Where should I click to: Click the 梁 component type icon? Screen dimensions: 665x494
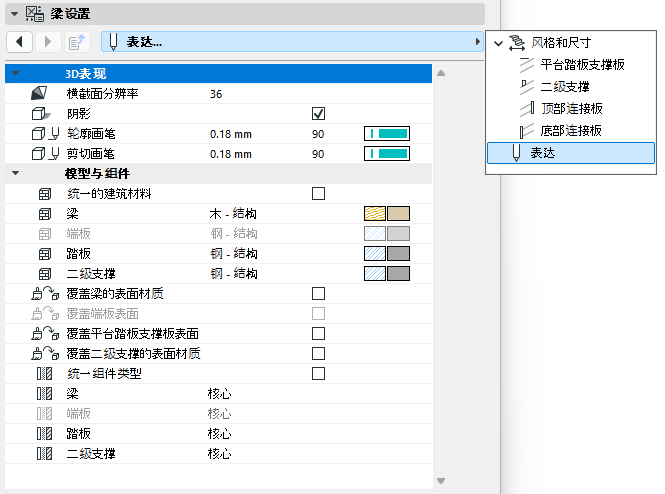[45, 394]
